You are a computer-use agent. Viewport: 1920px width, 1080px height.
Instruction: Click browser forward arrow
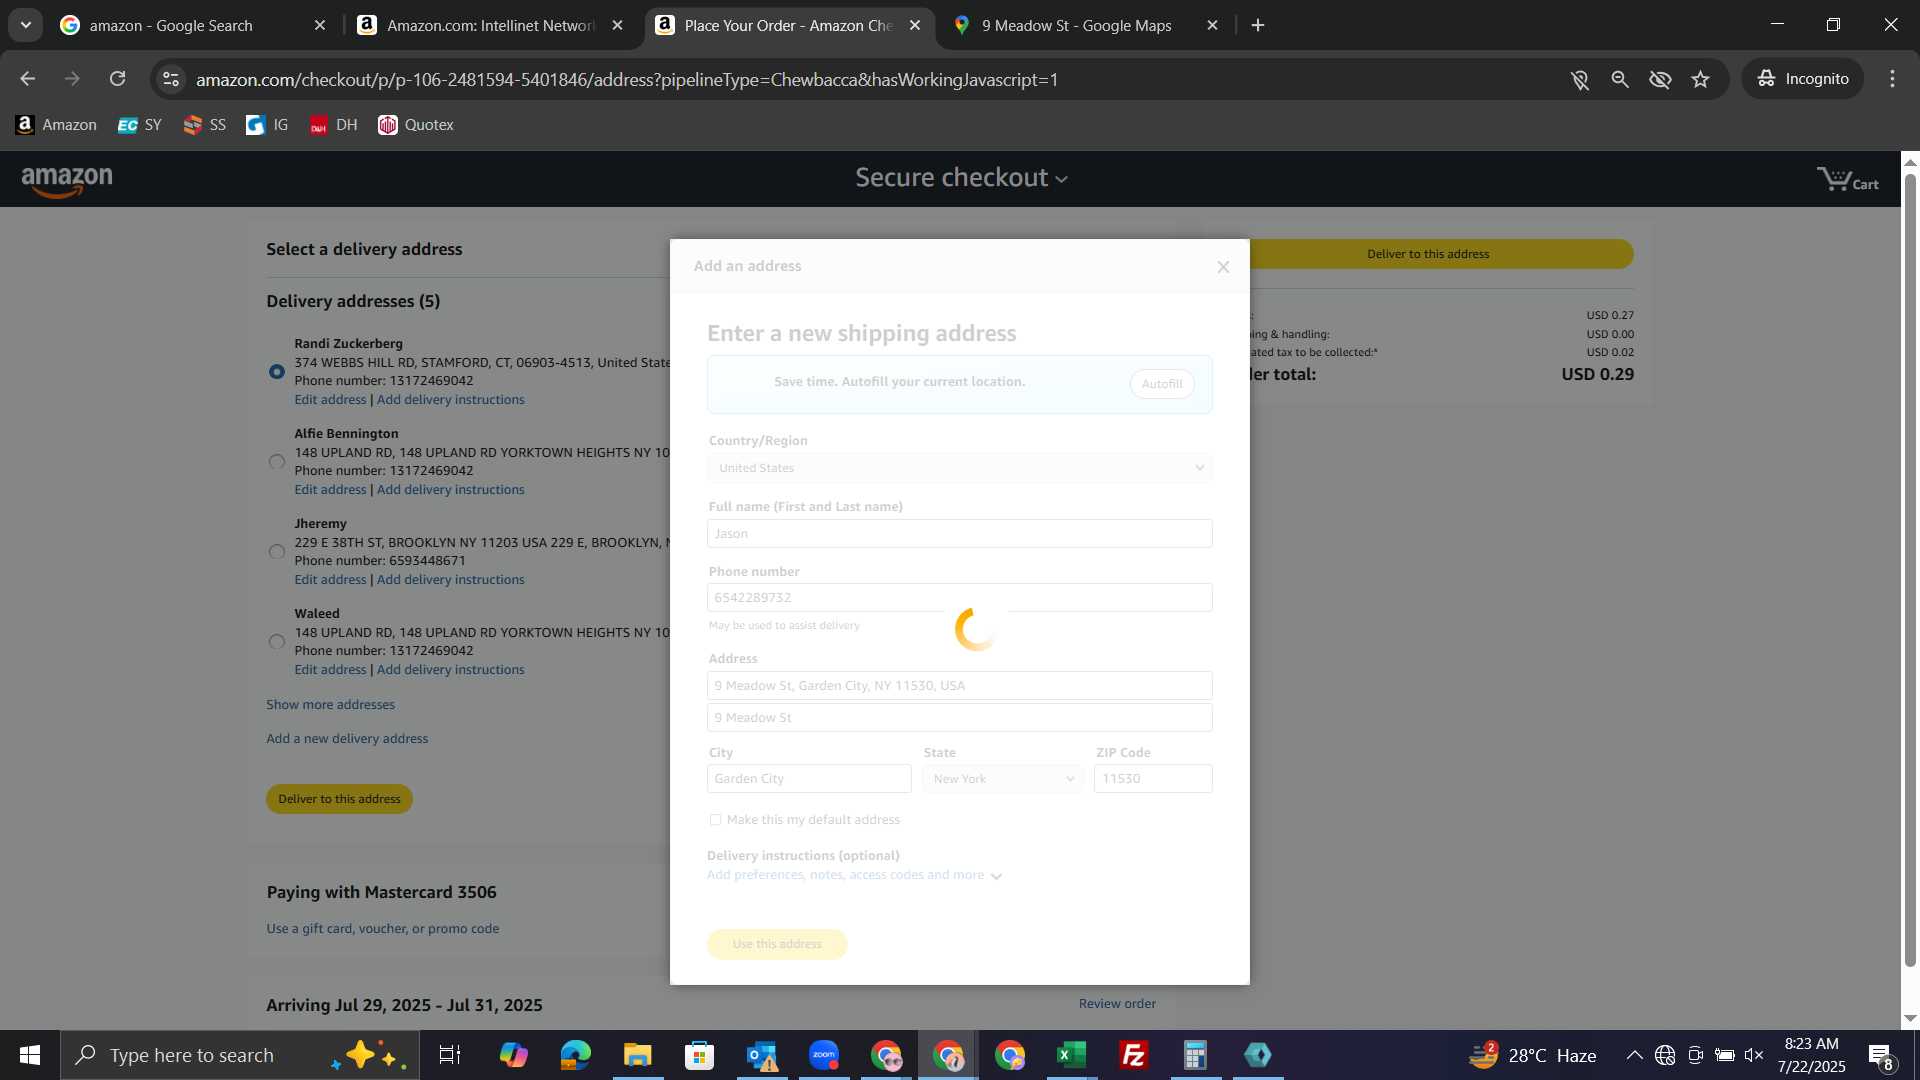click(x=72, y=79)
